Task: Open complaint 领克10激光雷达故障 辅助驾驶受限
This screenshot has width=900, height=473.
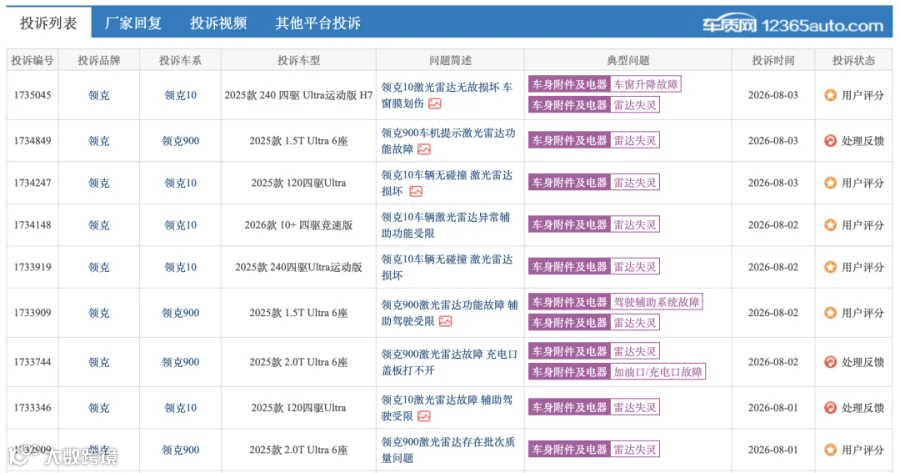Action: 447,408
